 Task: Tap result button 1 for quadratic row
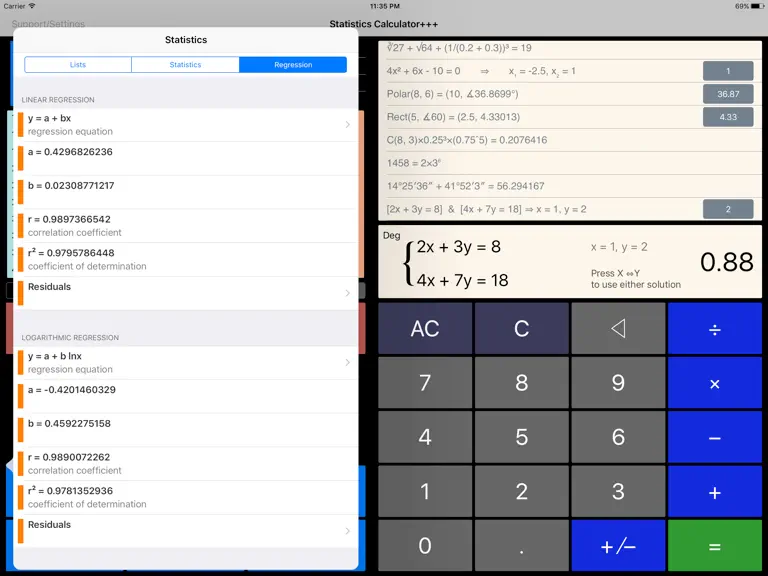728,71
